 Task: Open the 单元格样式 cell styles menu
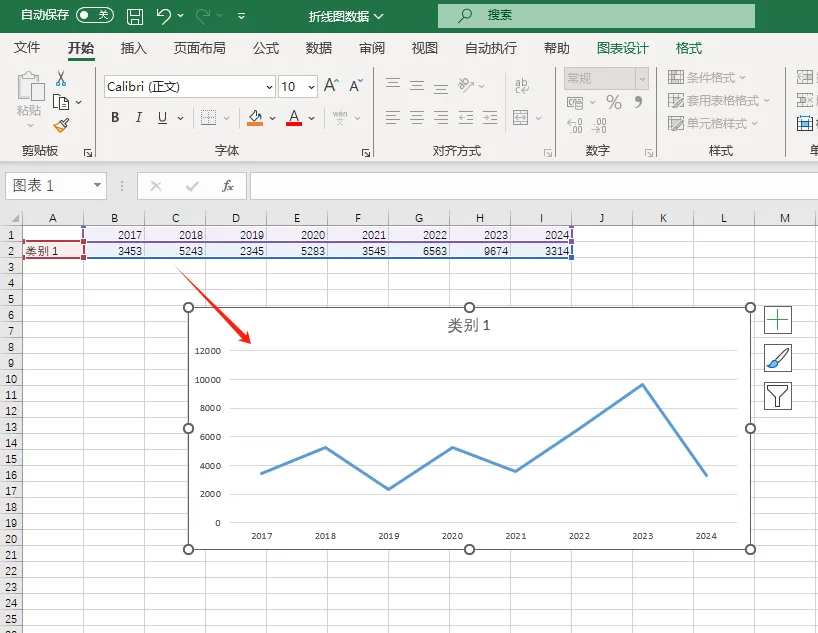[x=713, y=124]
